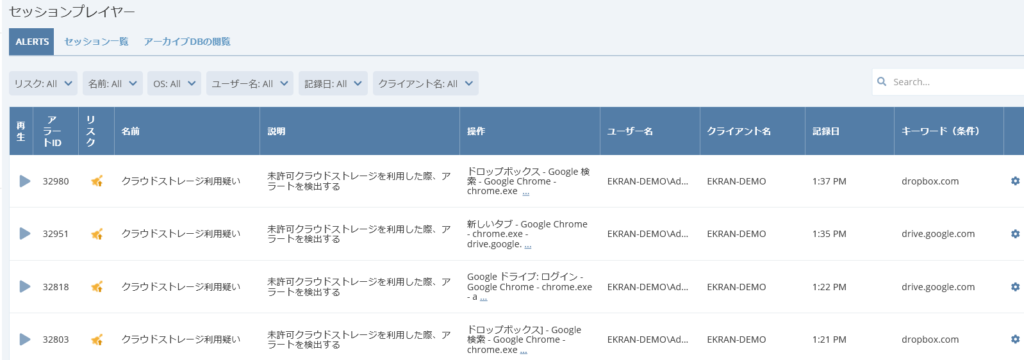Click risk icon in alert 32818 row
The width and height of the screenshot is (1024, 360).
pyautogui.click(x=97, y=286)
